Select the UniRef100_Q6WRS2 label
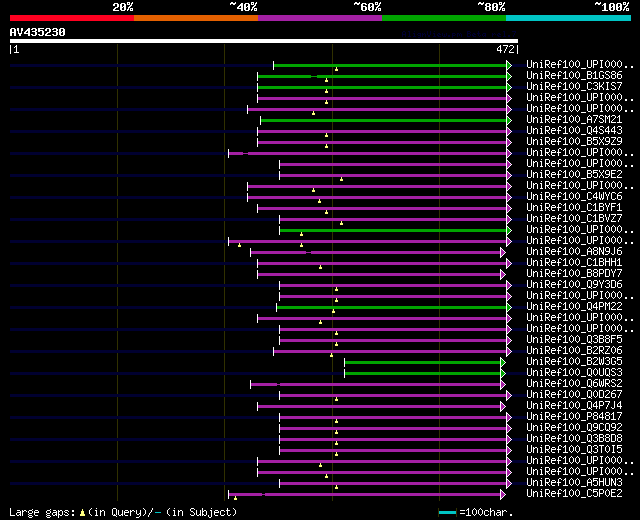The width and height of the screenshot is (640, 520). click(x=574, y=384)
